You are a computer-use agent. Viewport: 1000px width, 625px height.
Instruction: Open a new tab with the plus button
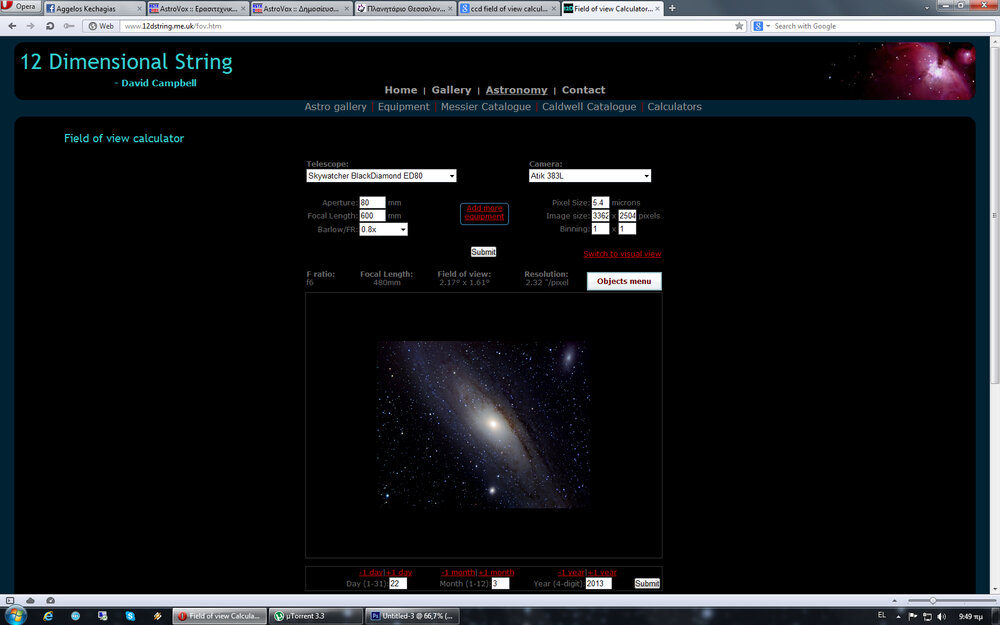tap(672, 8)
